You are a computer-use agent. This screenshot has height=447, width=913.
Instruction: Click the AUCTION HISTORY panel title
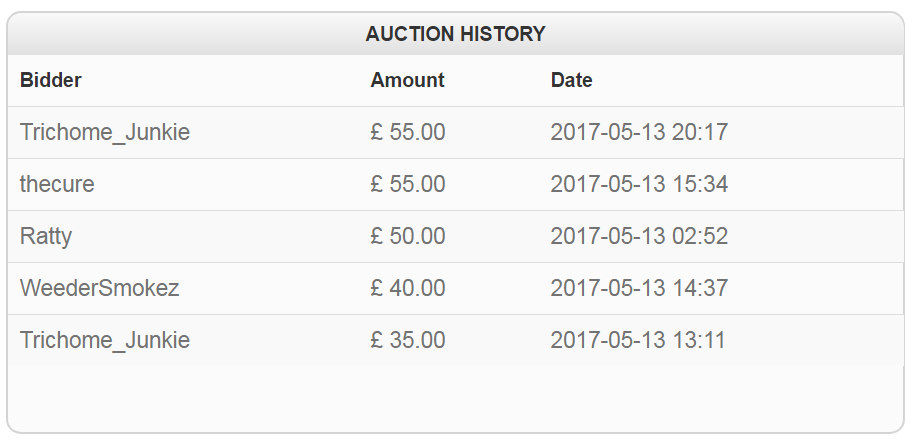[455, 34]
